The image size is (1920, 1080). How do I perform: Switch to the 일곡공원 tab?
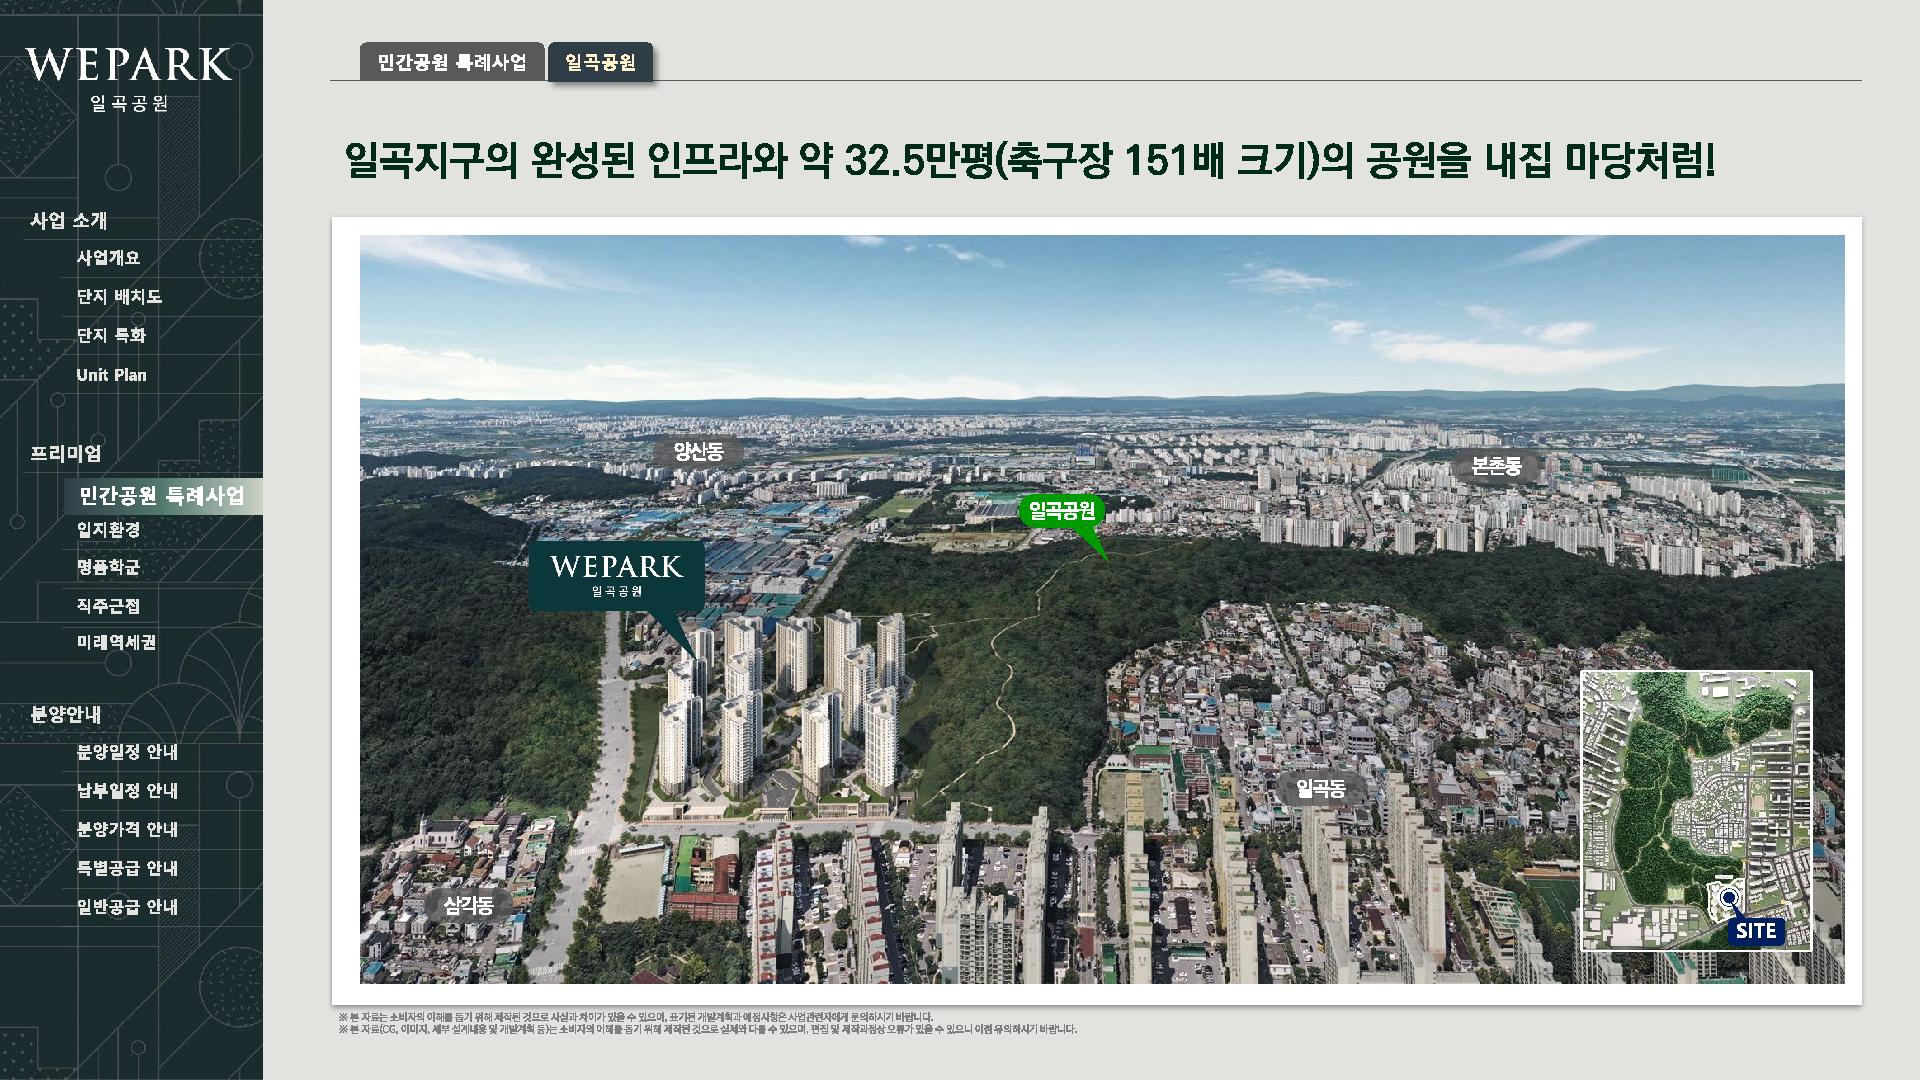click(600, 62)
